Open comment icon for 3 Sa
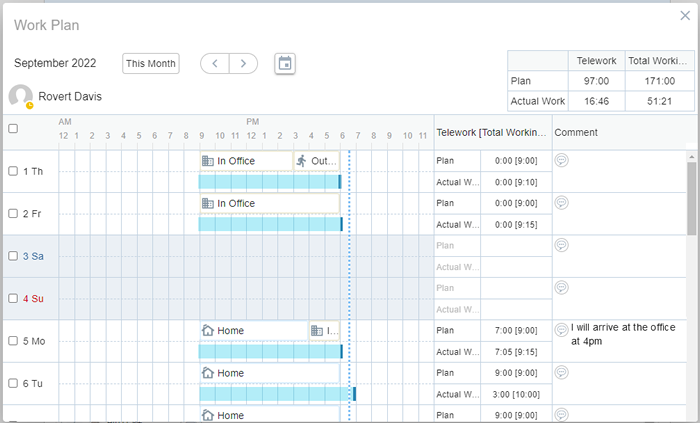This screenshot has width=700, height=423. [x=562, y=245]
